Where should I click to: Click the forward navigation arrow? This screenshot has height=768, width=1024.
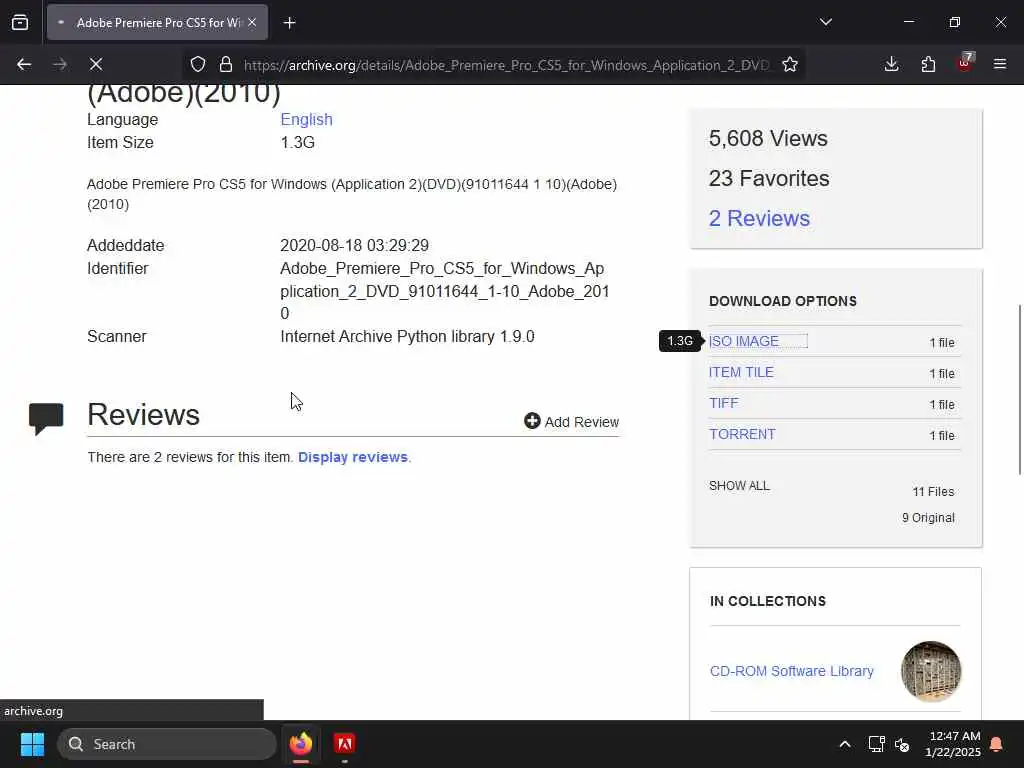pos(60,64)
